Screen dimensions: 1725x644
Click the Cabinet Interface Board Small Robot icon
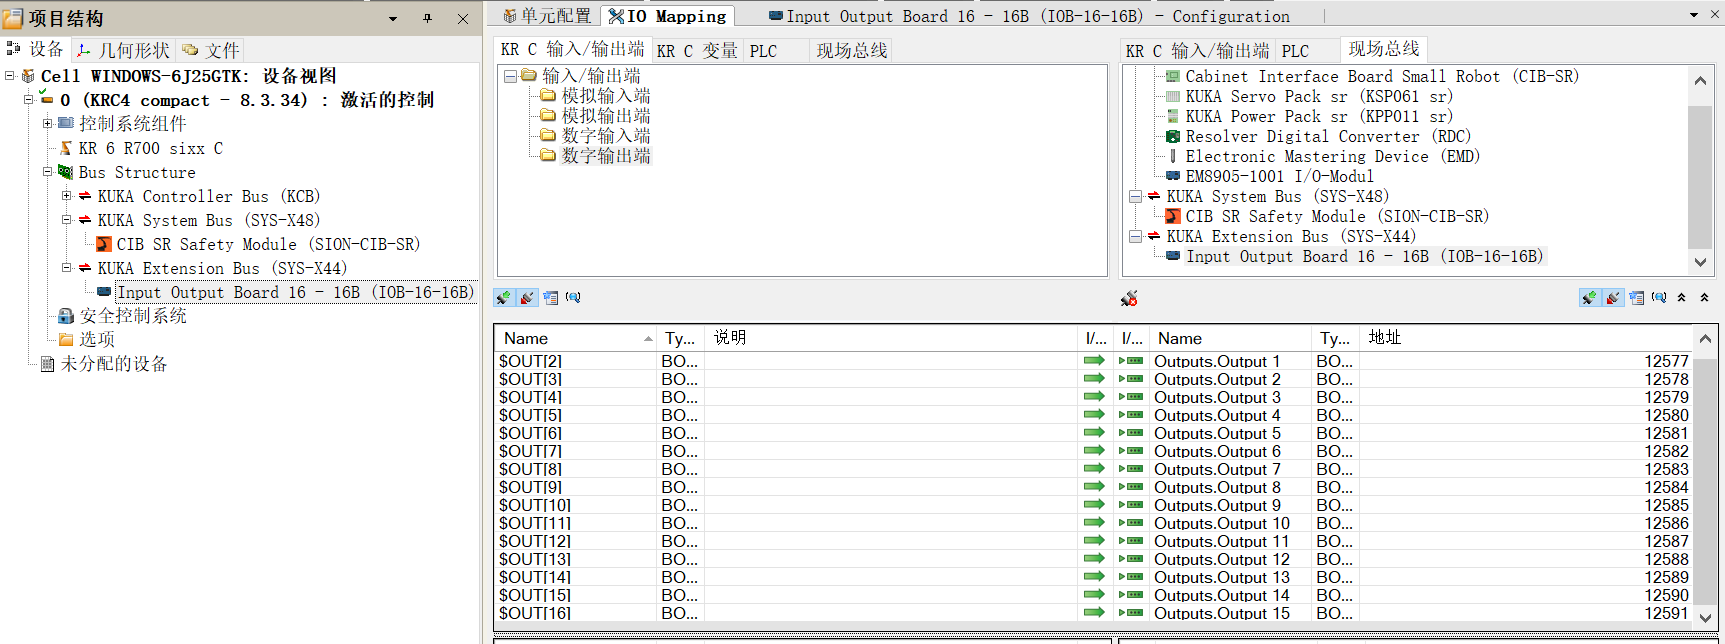[x=1173, y=77]
